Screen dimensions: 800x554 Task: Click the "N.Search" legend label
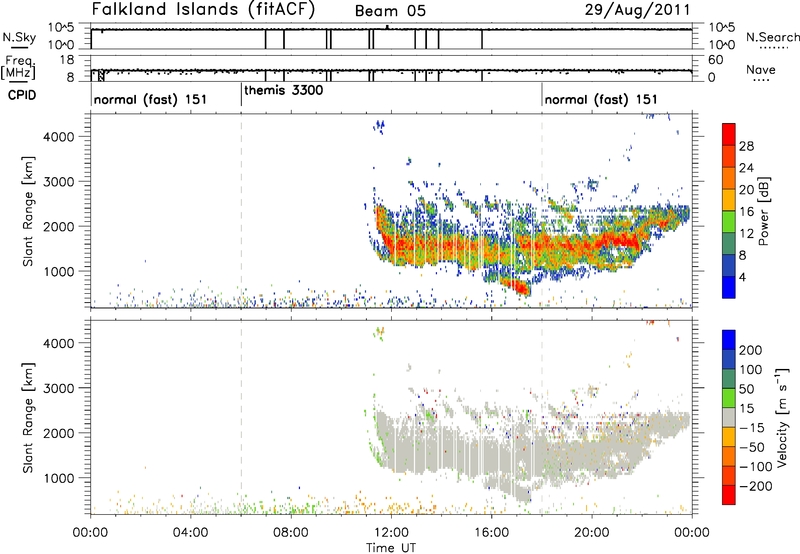(772, 37)
